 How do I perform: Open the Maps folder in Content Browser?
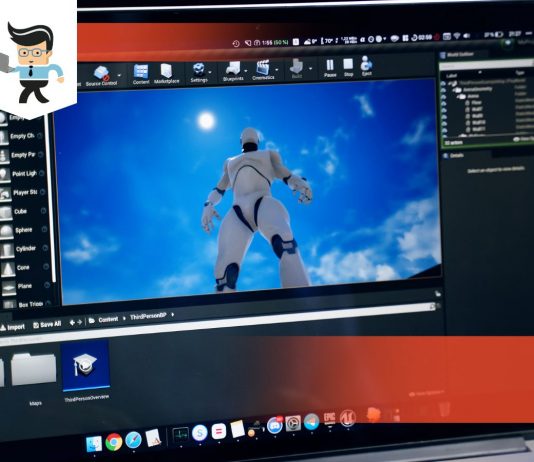34,370
